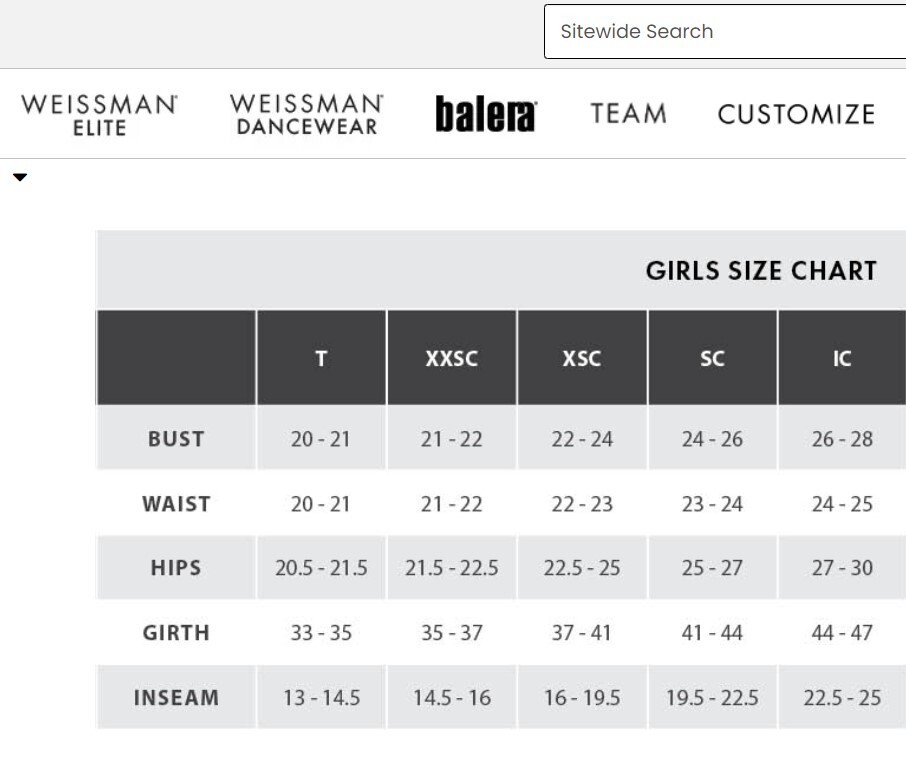Viewport: 906px width, 767px height.
Task: Select the XXSC size column header
Action: pos(452,358)
